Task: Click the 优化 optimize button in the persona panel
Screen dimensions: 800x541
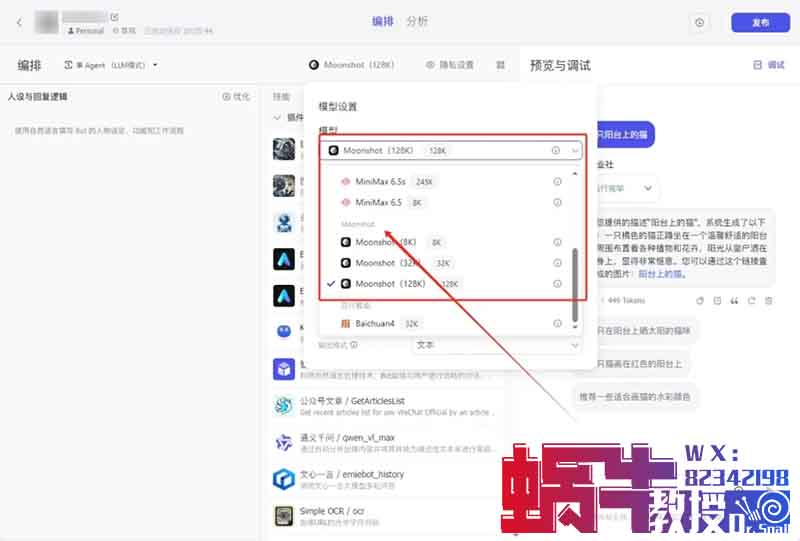Action: pyautogui.click(x=236, y=97)
